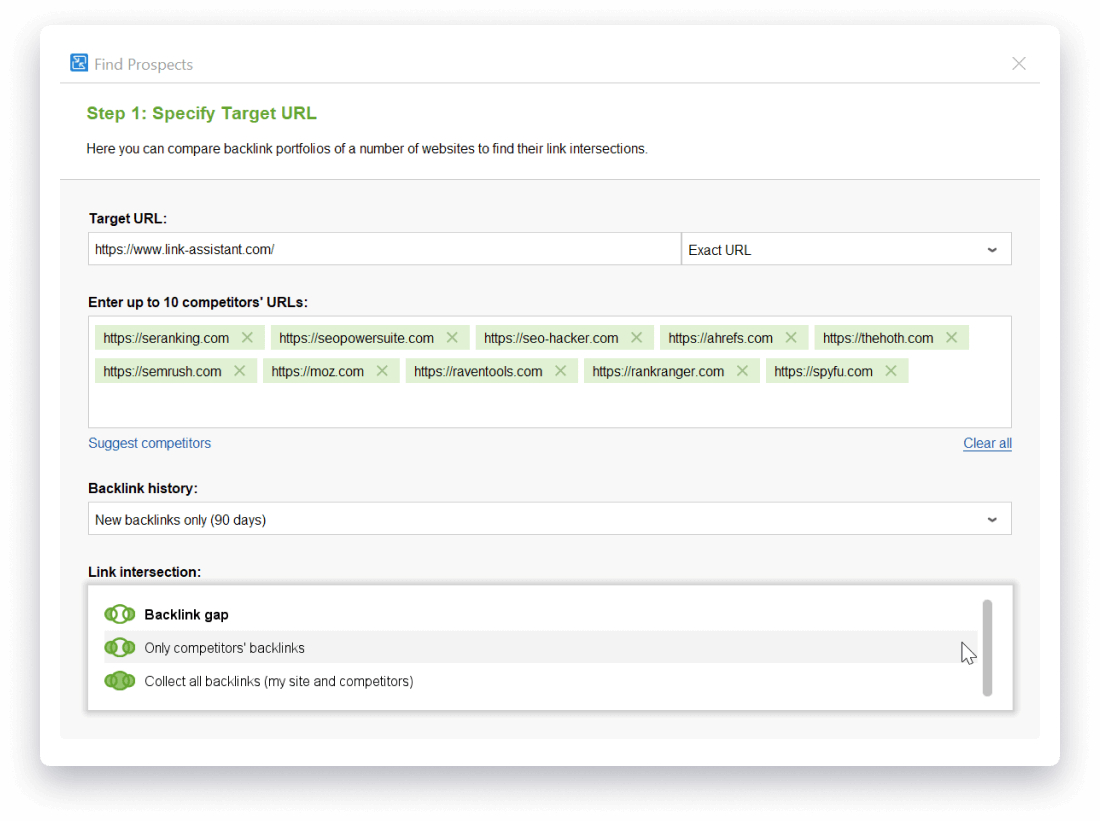This screenshot has height=821, width=1100.
Task: Select the Backlink gap option
Action: (540, 615)
